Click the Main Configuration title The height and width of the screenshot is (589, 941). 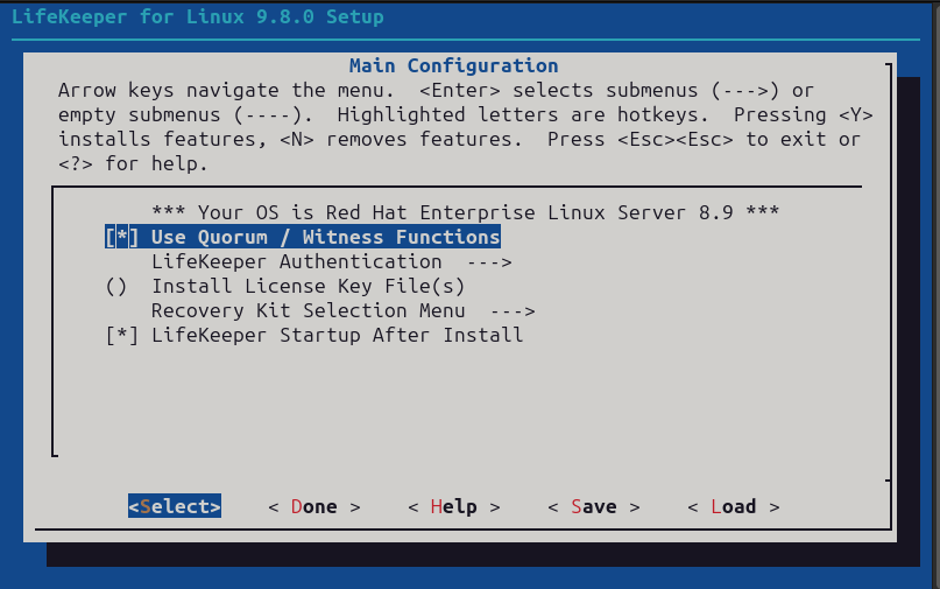tap(454, 65)
